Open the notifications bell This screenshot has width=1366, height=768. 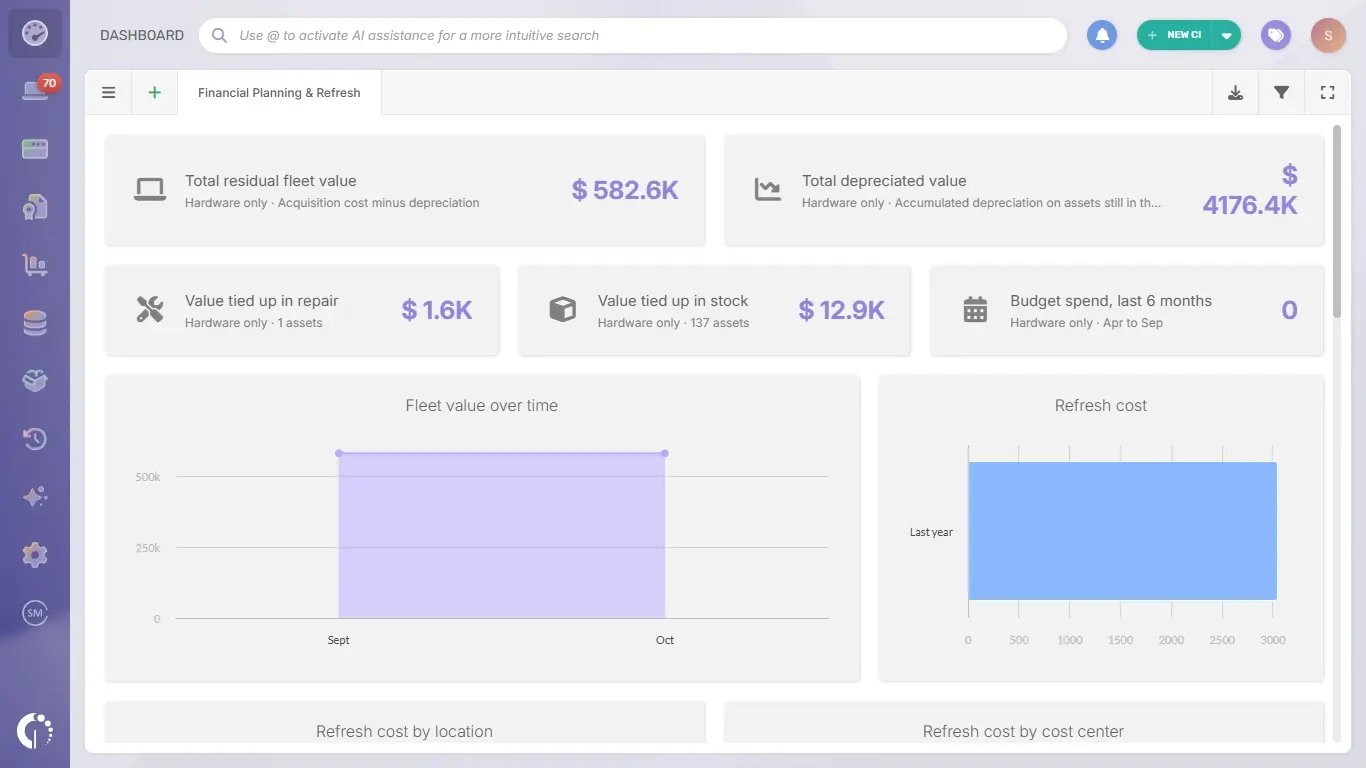(1102, 35)
